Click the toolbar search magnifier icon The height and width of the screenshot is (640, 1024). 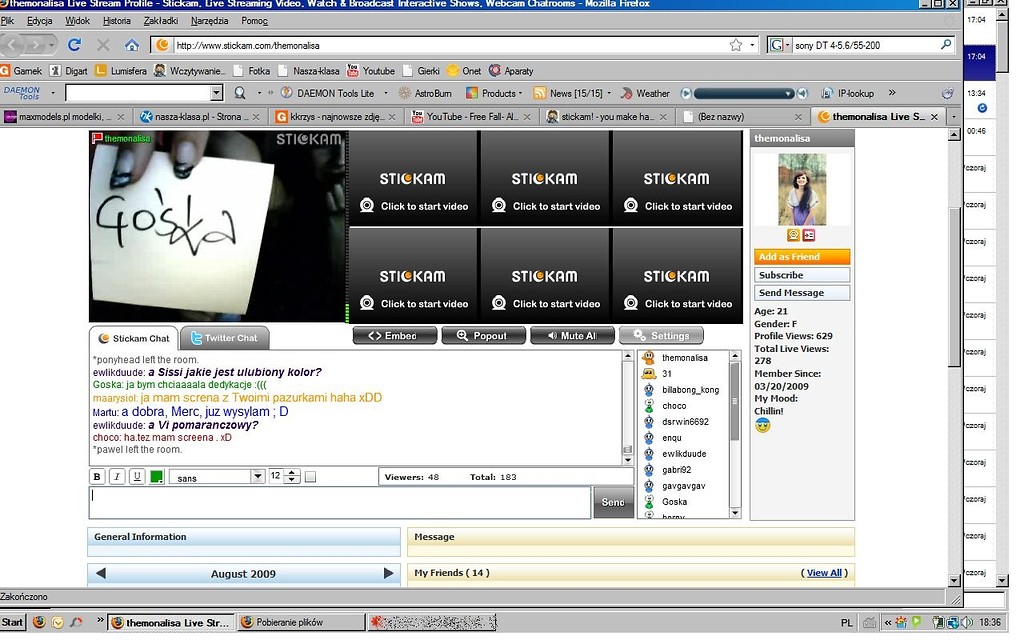(240, 93)
